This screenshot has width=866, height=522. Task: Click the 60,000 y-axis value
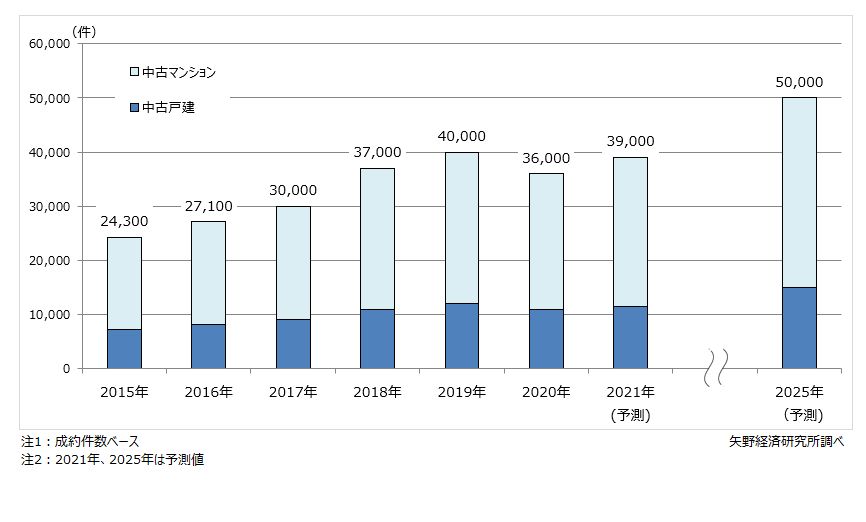point(49,44)
